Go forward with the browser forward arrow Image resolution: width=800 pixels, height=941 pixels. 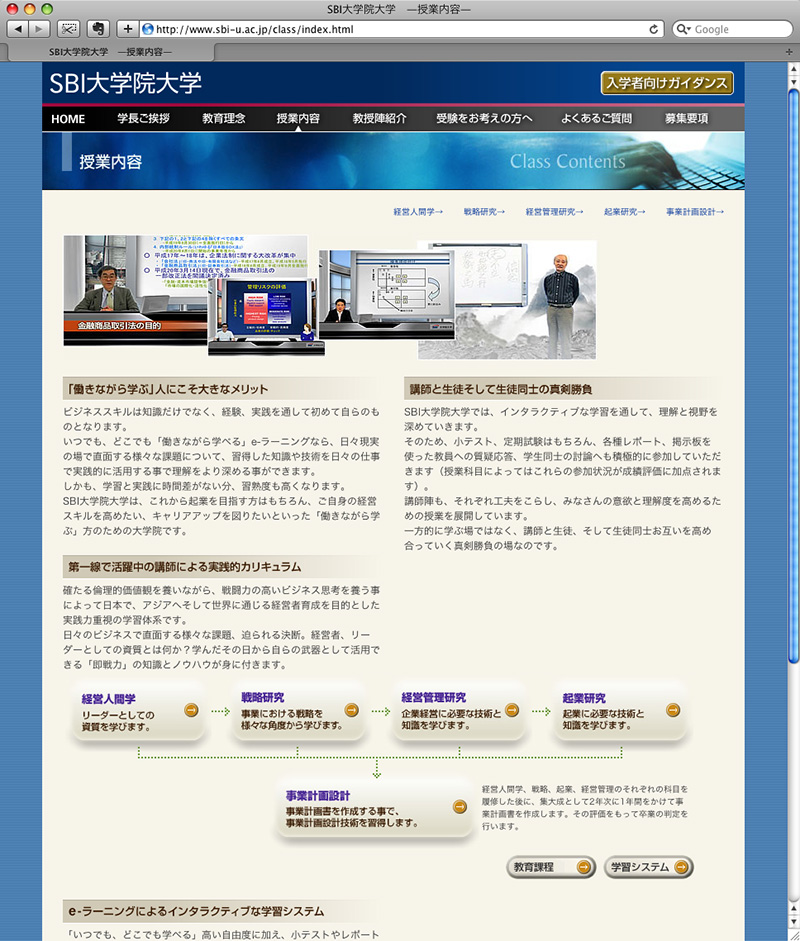click(x=38, y=29)
